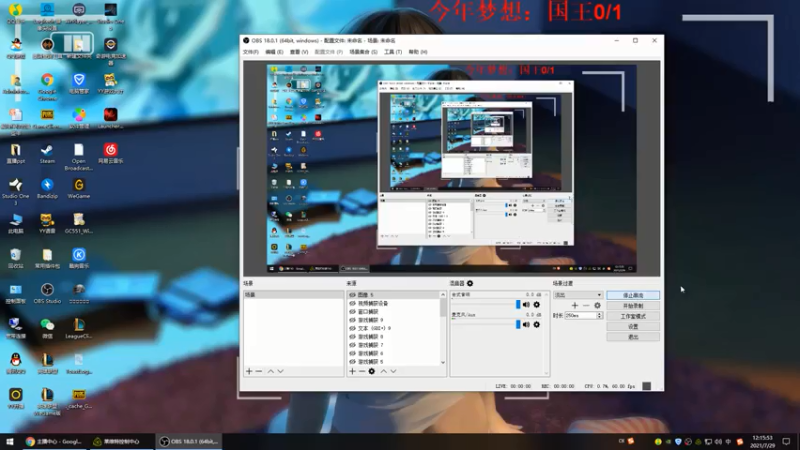Open the Bandizip desktop shortcut
This screenshot has height=450, width=800.
click(47, 188)
